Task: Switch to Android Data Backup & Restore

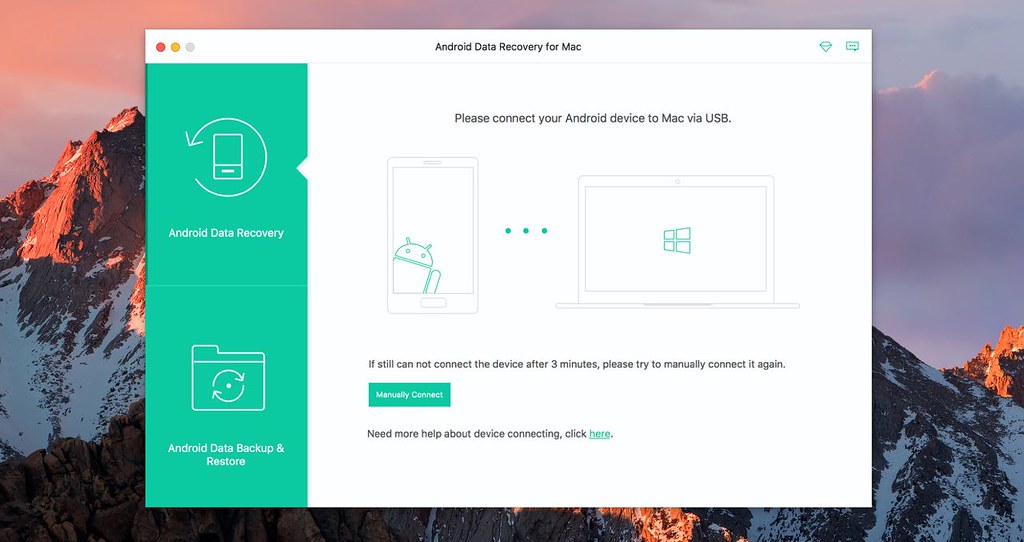Action: 226,454
